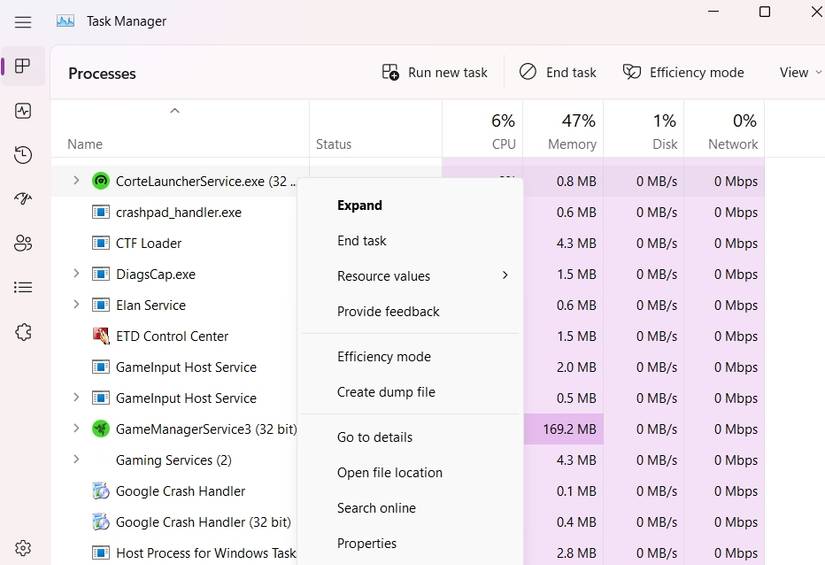Switch to Users page icon

coord(23,243)
